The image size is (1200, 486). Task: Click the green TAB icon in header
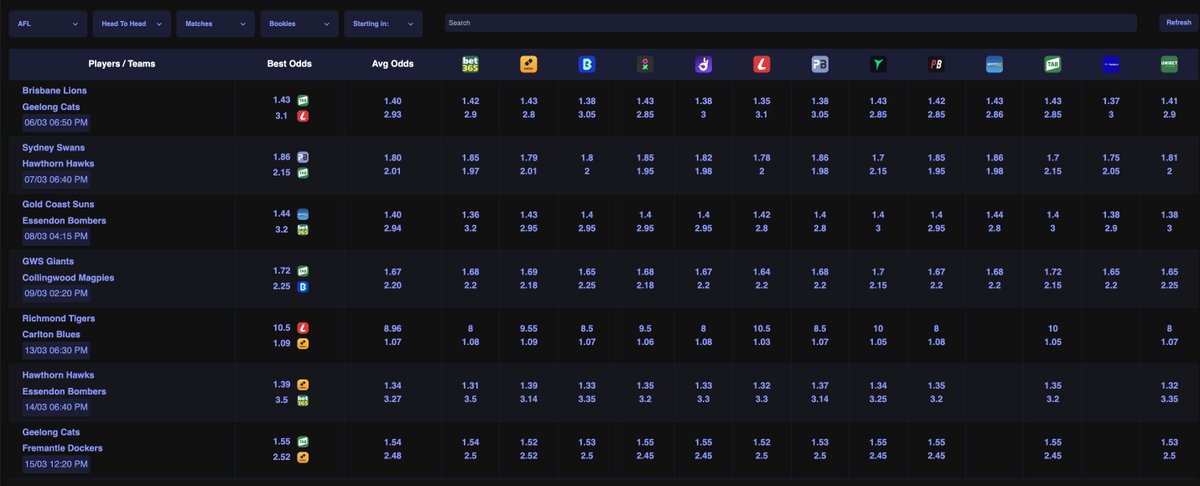(1052, 65)
